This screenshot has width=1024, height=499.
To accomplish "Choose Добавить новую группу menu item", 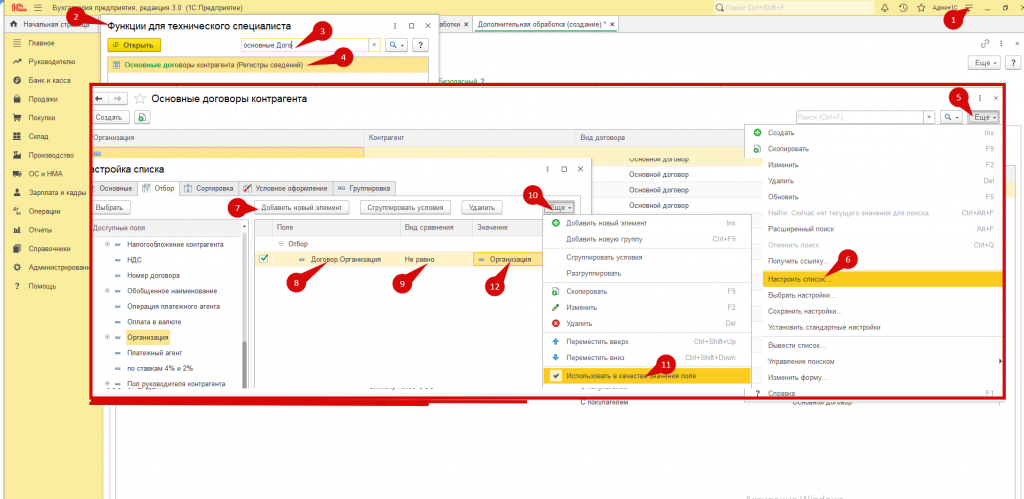I will 647,239.
